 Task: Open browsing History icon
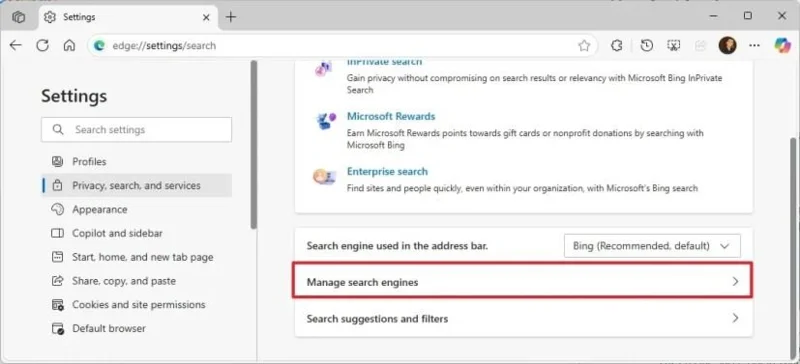[x=646, y=45]
